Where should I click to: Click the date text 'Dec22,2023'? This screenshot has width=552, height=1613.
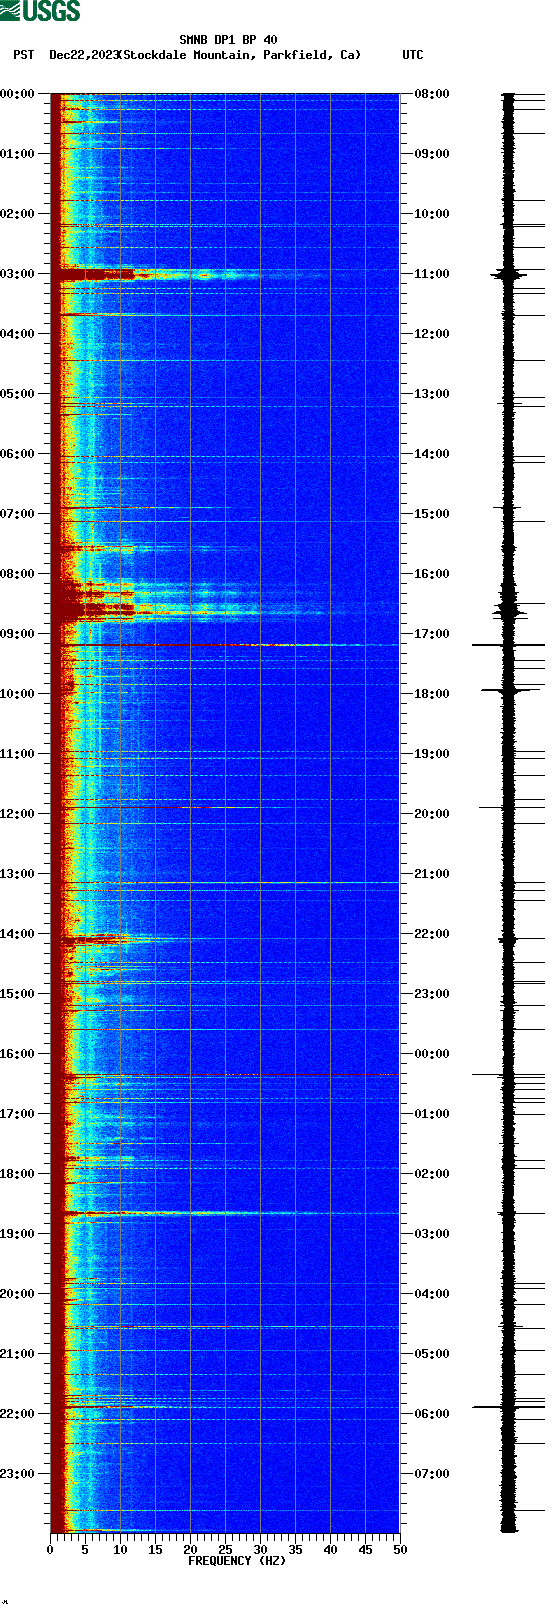click(83, 55)
